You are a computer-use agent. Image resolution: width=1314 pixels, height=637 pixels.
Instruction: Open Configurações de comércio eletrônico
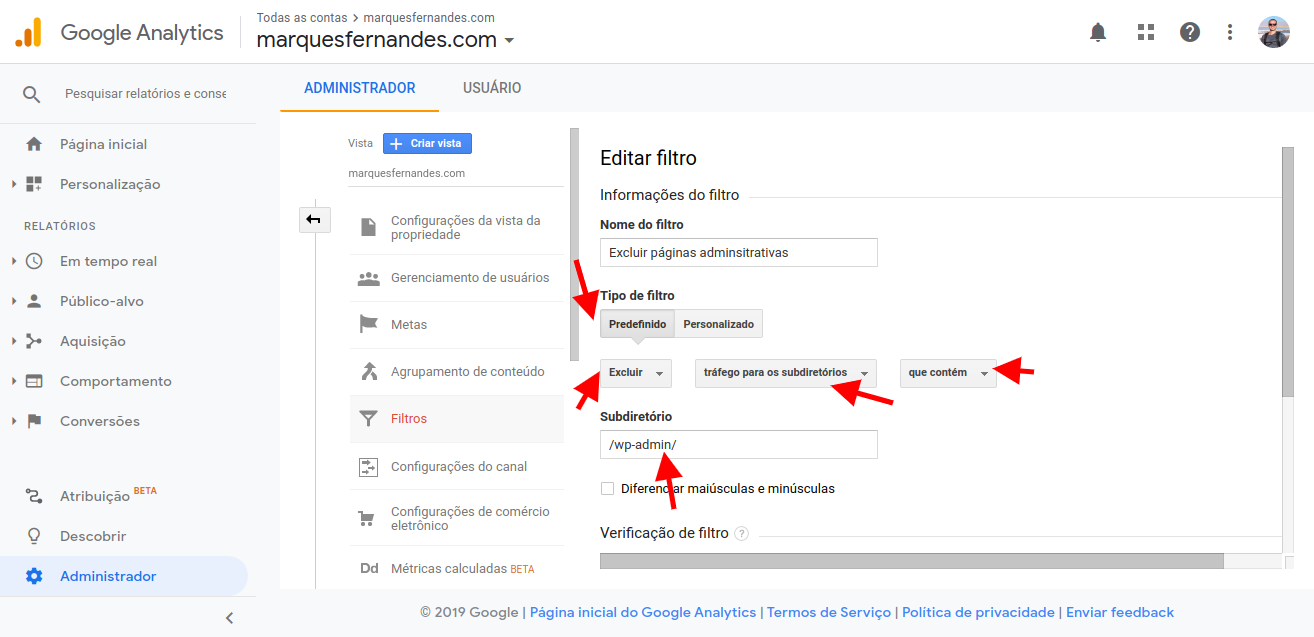pos(470,519)
